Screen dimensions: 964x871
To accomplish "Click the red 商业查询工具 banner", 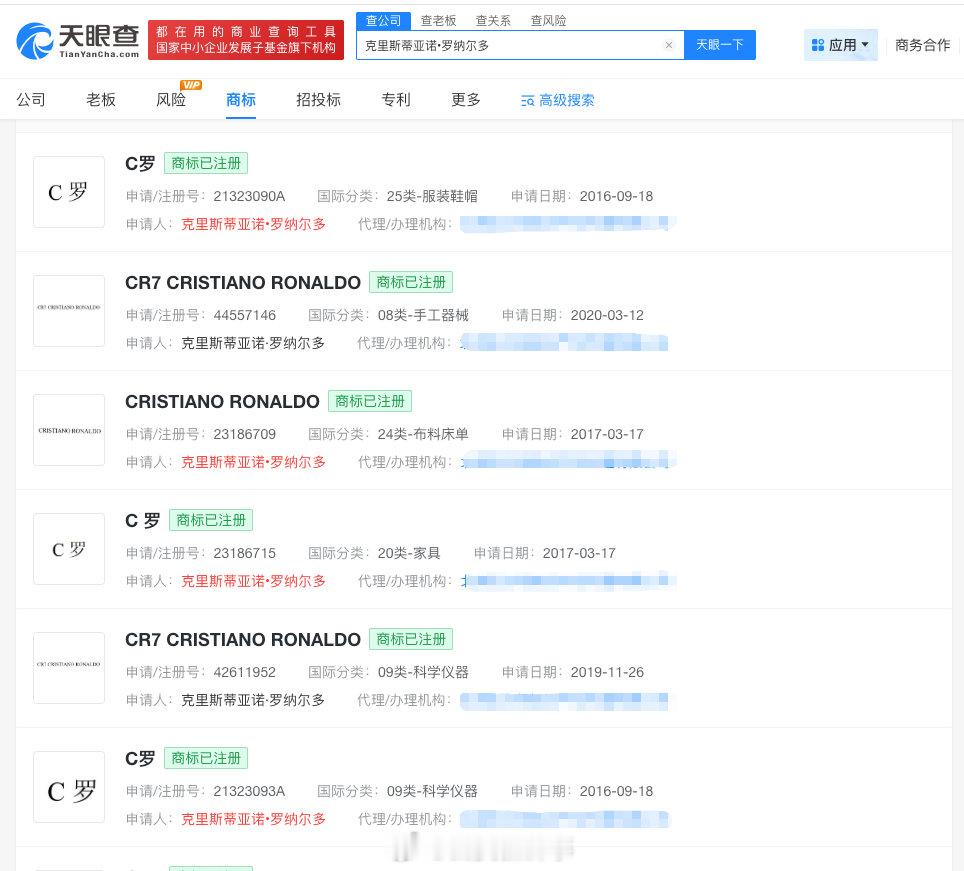I will tap(246, 40).
